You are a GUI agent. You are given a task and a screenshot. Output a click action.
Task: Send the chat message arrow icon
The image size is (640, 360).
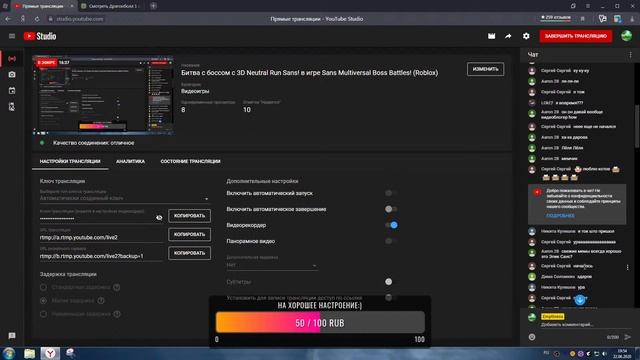(627, 337)
